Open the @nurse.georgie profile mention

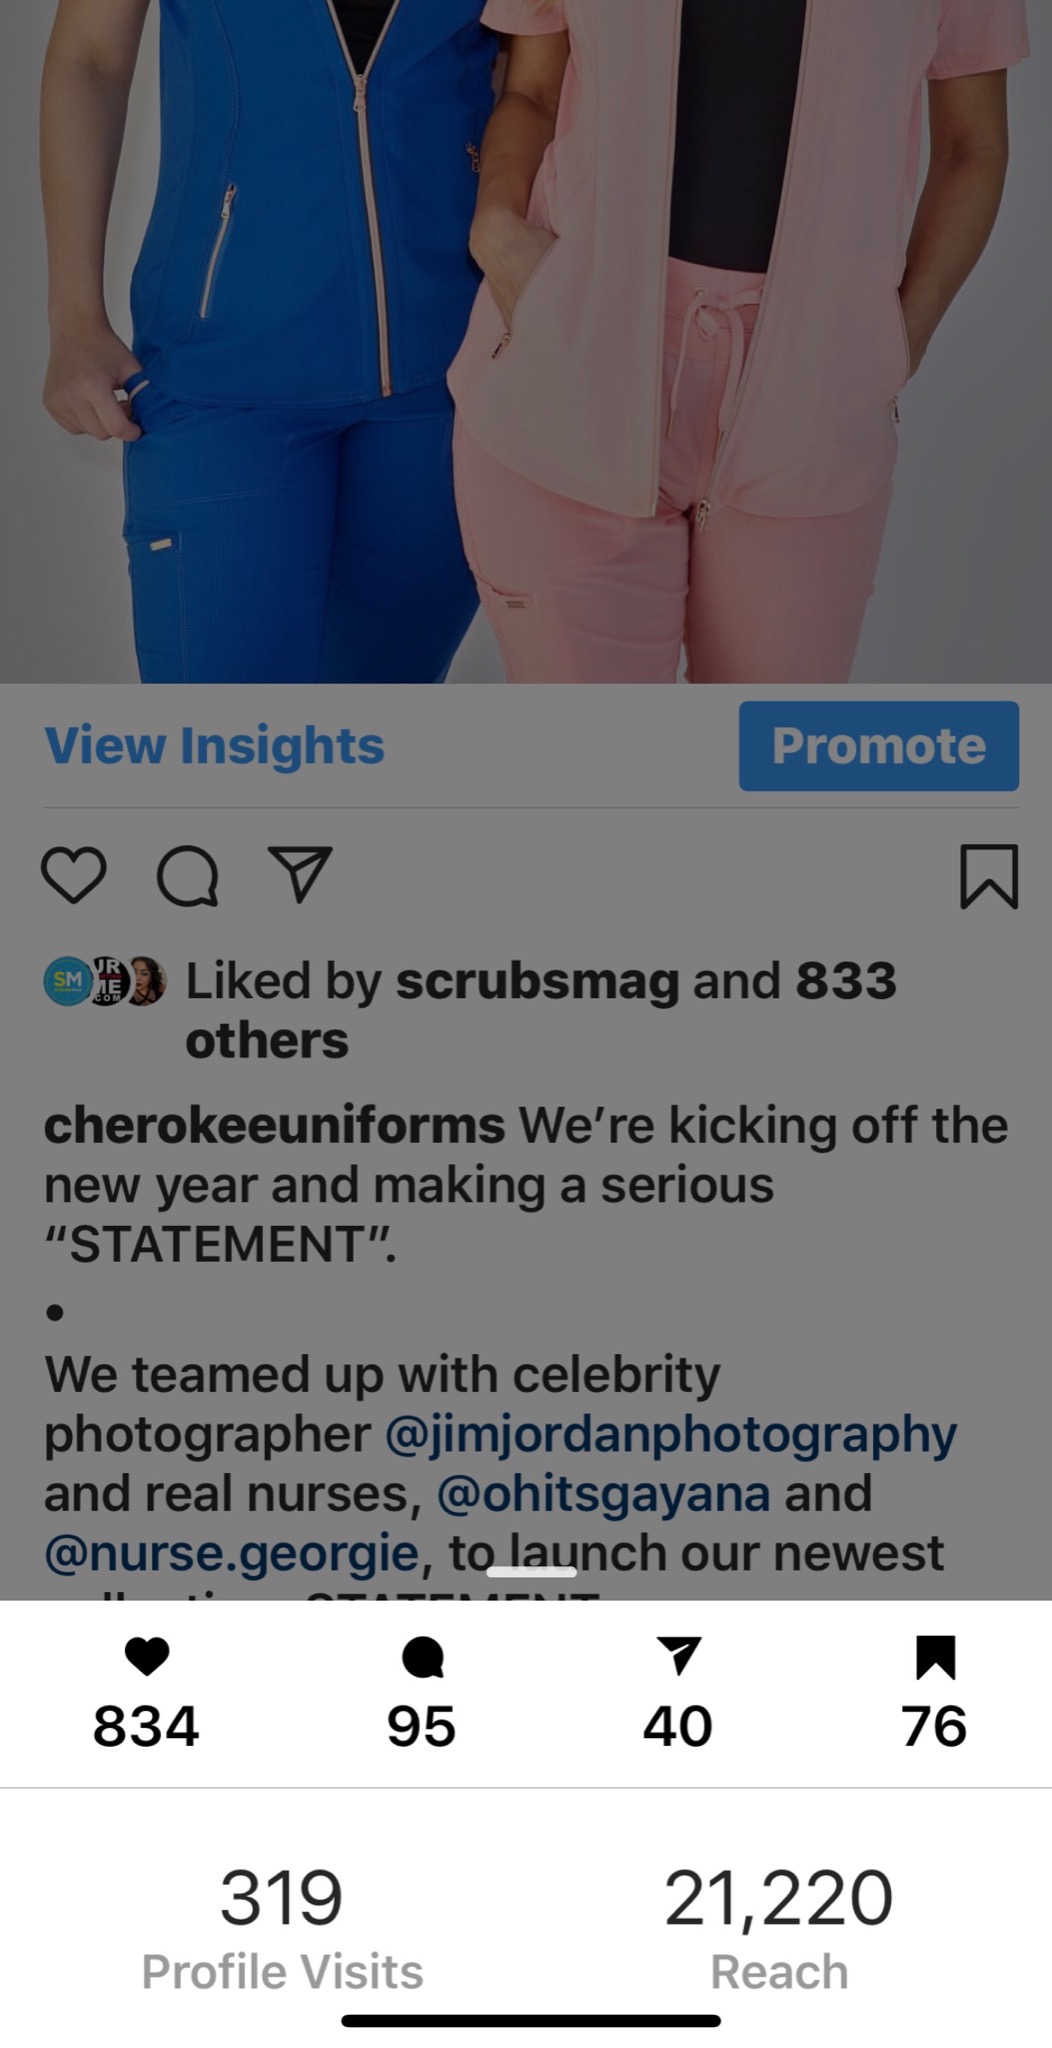[x=231, y=1553]
